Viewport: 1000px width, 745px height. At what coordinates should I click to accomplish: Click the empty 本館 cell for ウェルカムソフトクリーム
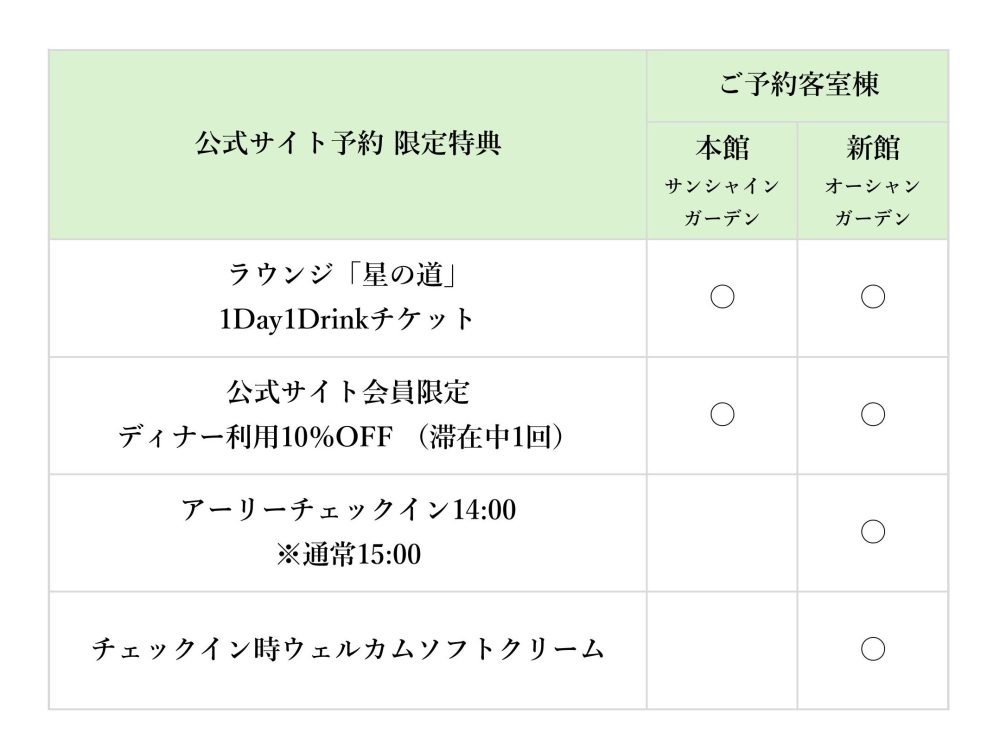click(x=722, y=650)
